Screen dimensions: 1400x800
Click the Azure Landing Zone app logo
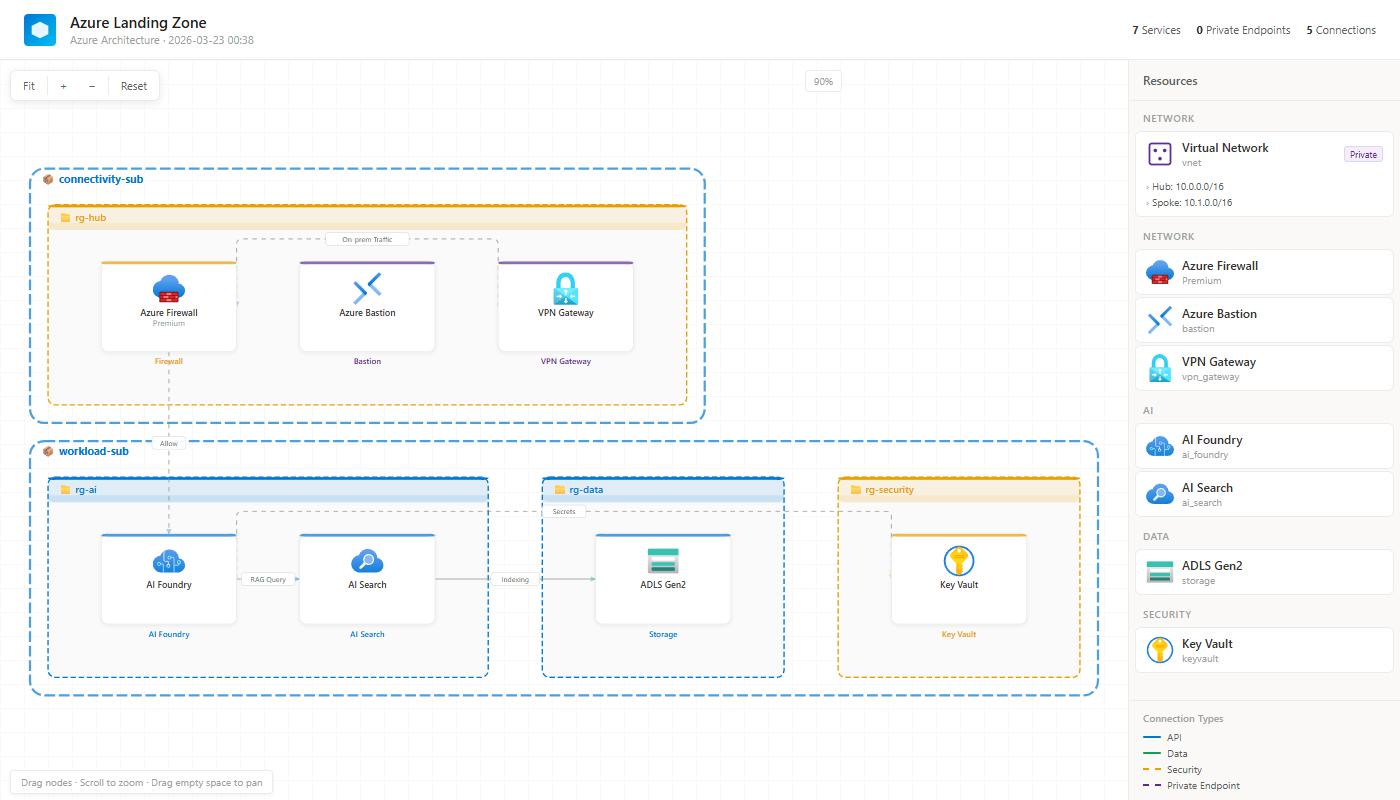(x=40, y=30)
